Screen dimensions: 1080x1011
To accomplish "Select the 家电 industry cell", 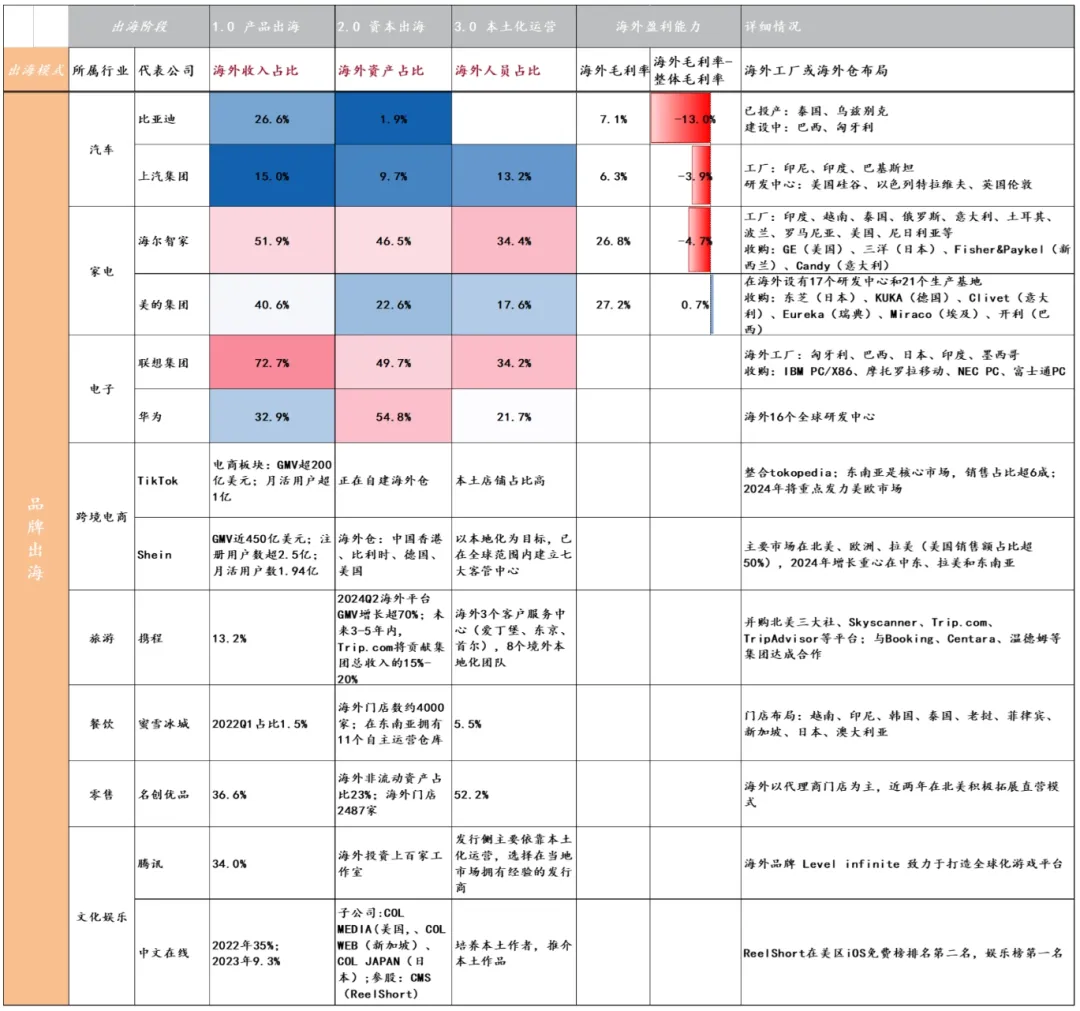I will click(101, 271).
